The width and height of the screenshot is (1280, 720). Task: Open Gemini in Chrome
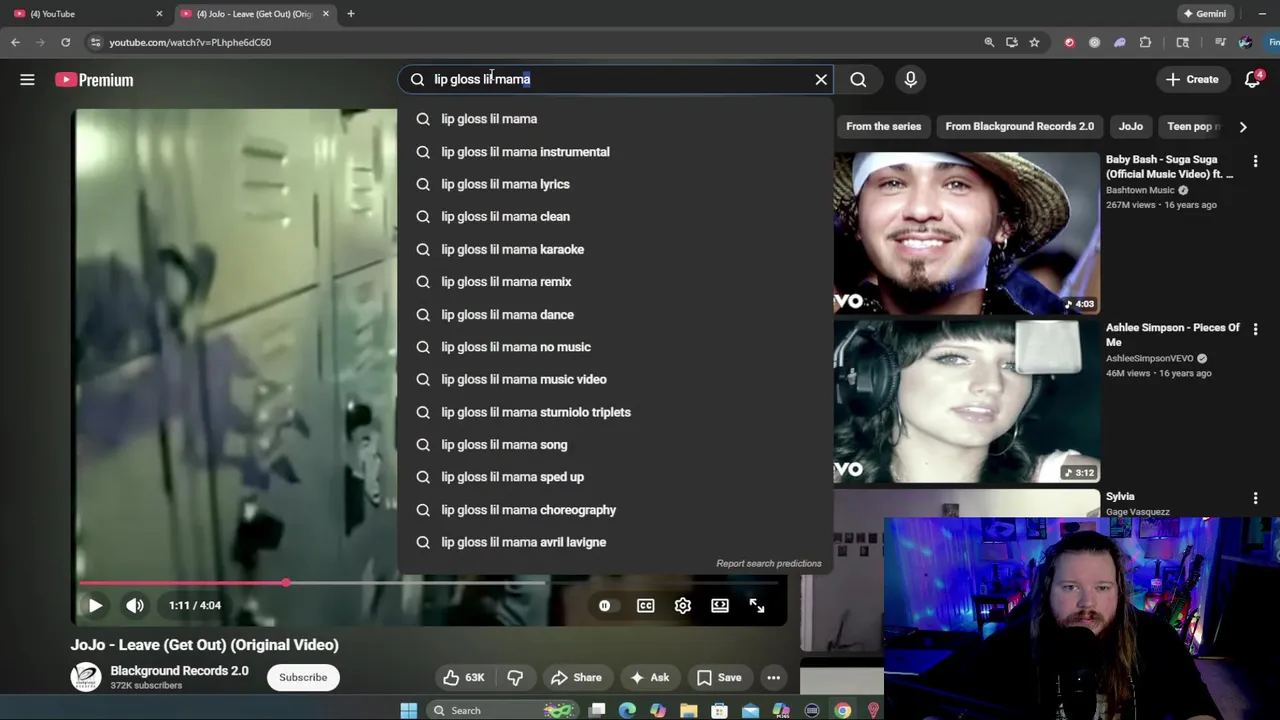[1203, 14]
